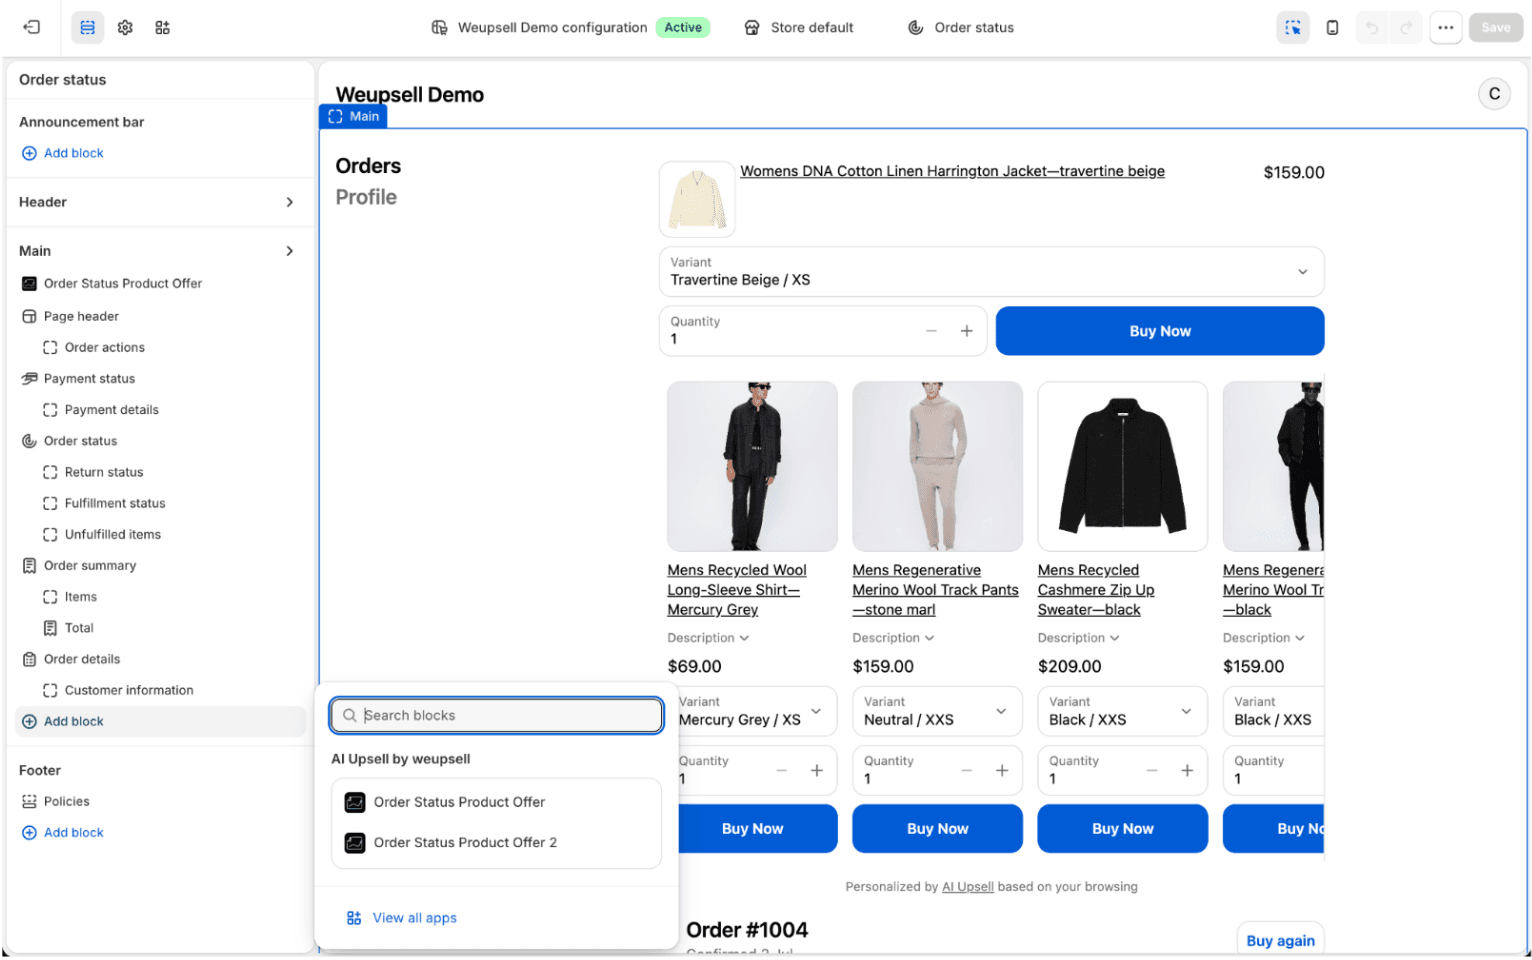Expand Description for Track Pants
The image size is (1532, 960).
tap(893, 638)
